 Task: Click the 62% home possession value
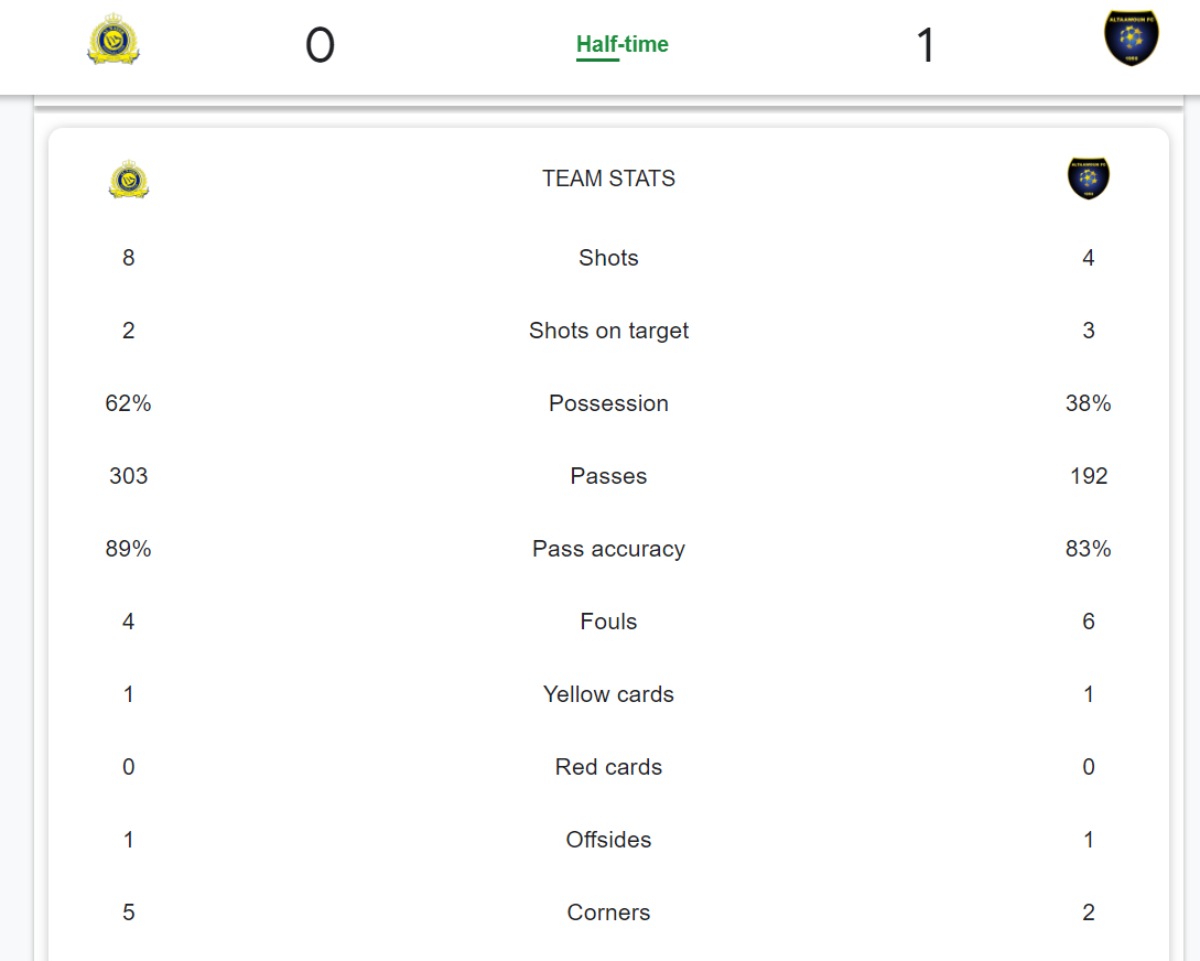[128, 404]
